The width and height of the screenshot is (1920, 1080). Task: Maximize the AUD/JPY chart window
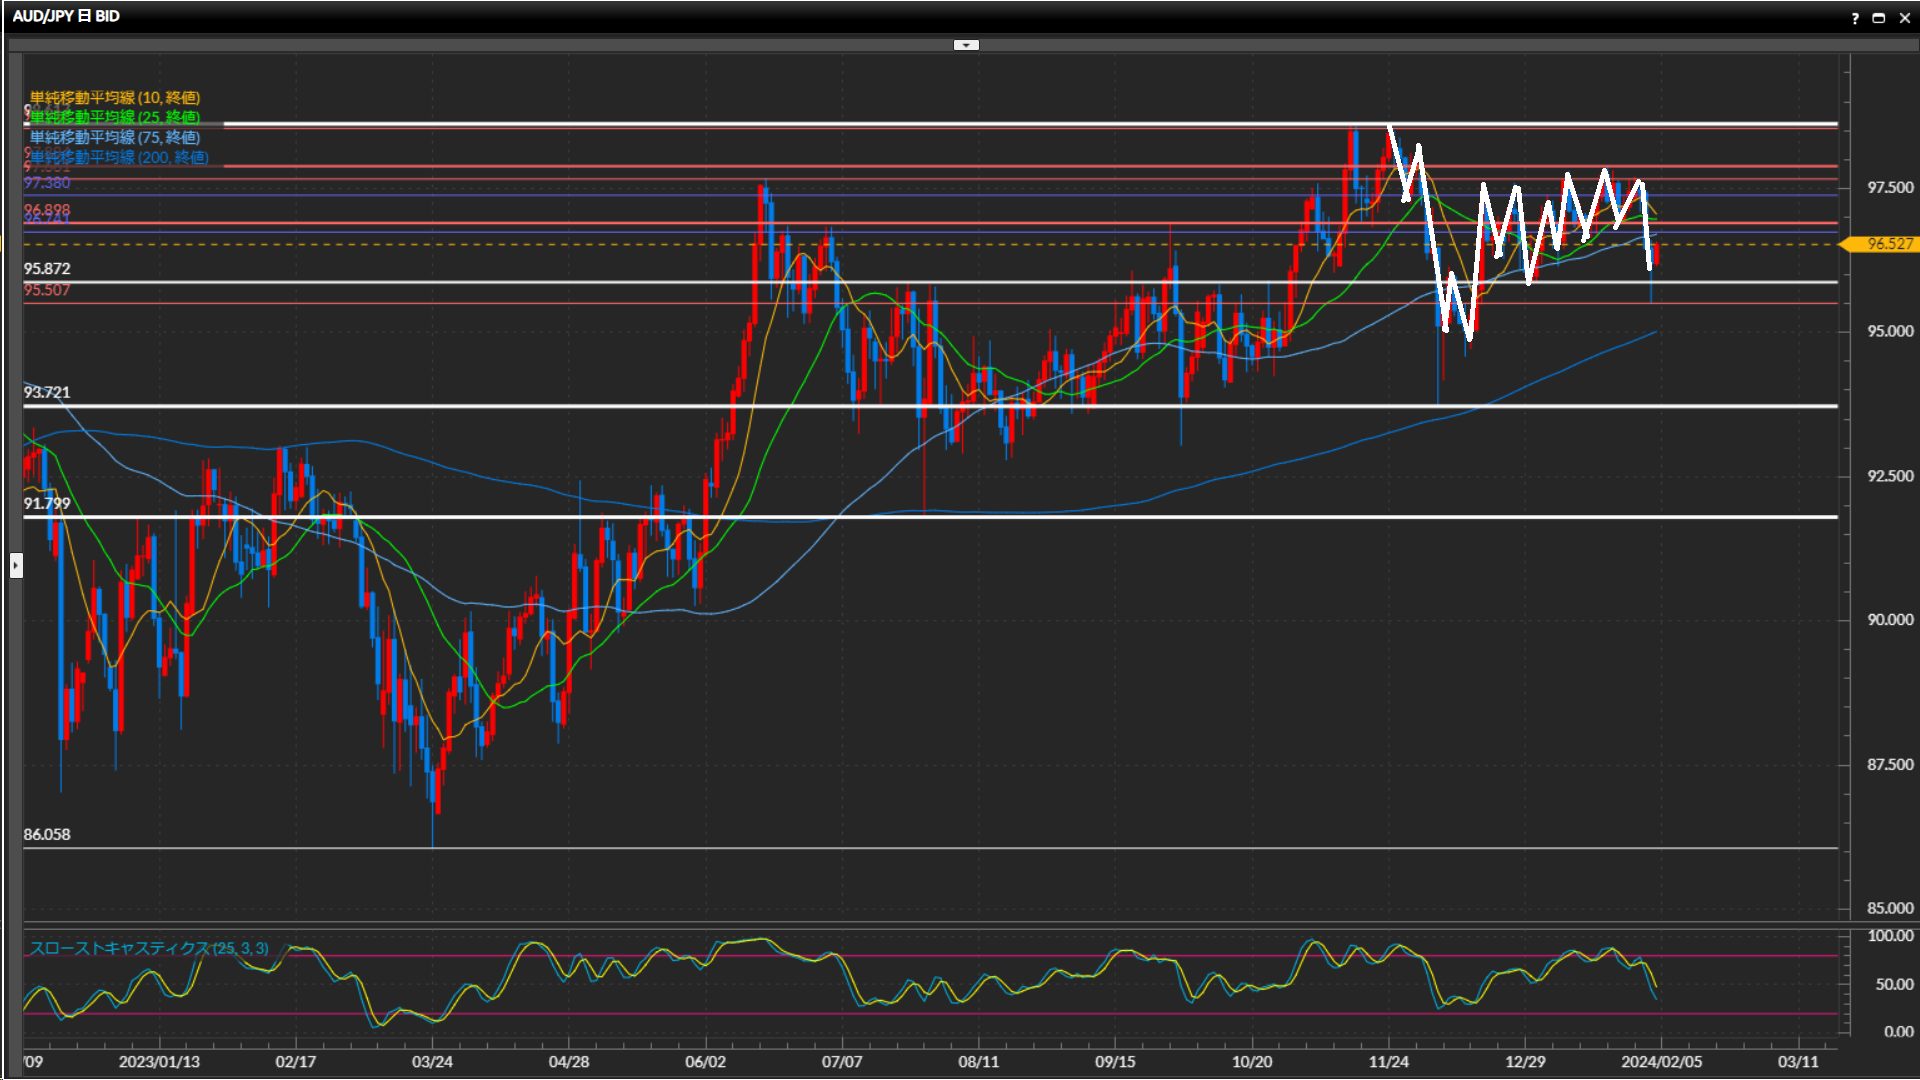1879,18
